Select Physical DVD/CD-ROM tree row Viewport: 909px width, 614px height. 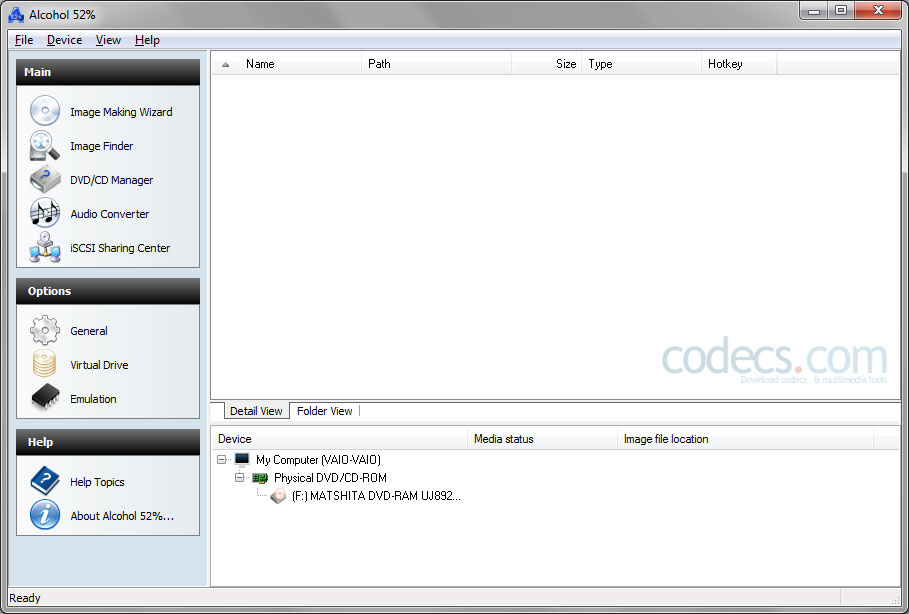coord(330,478)
